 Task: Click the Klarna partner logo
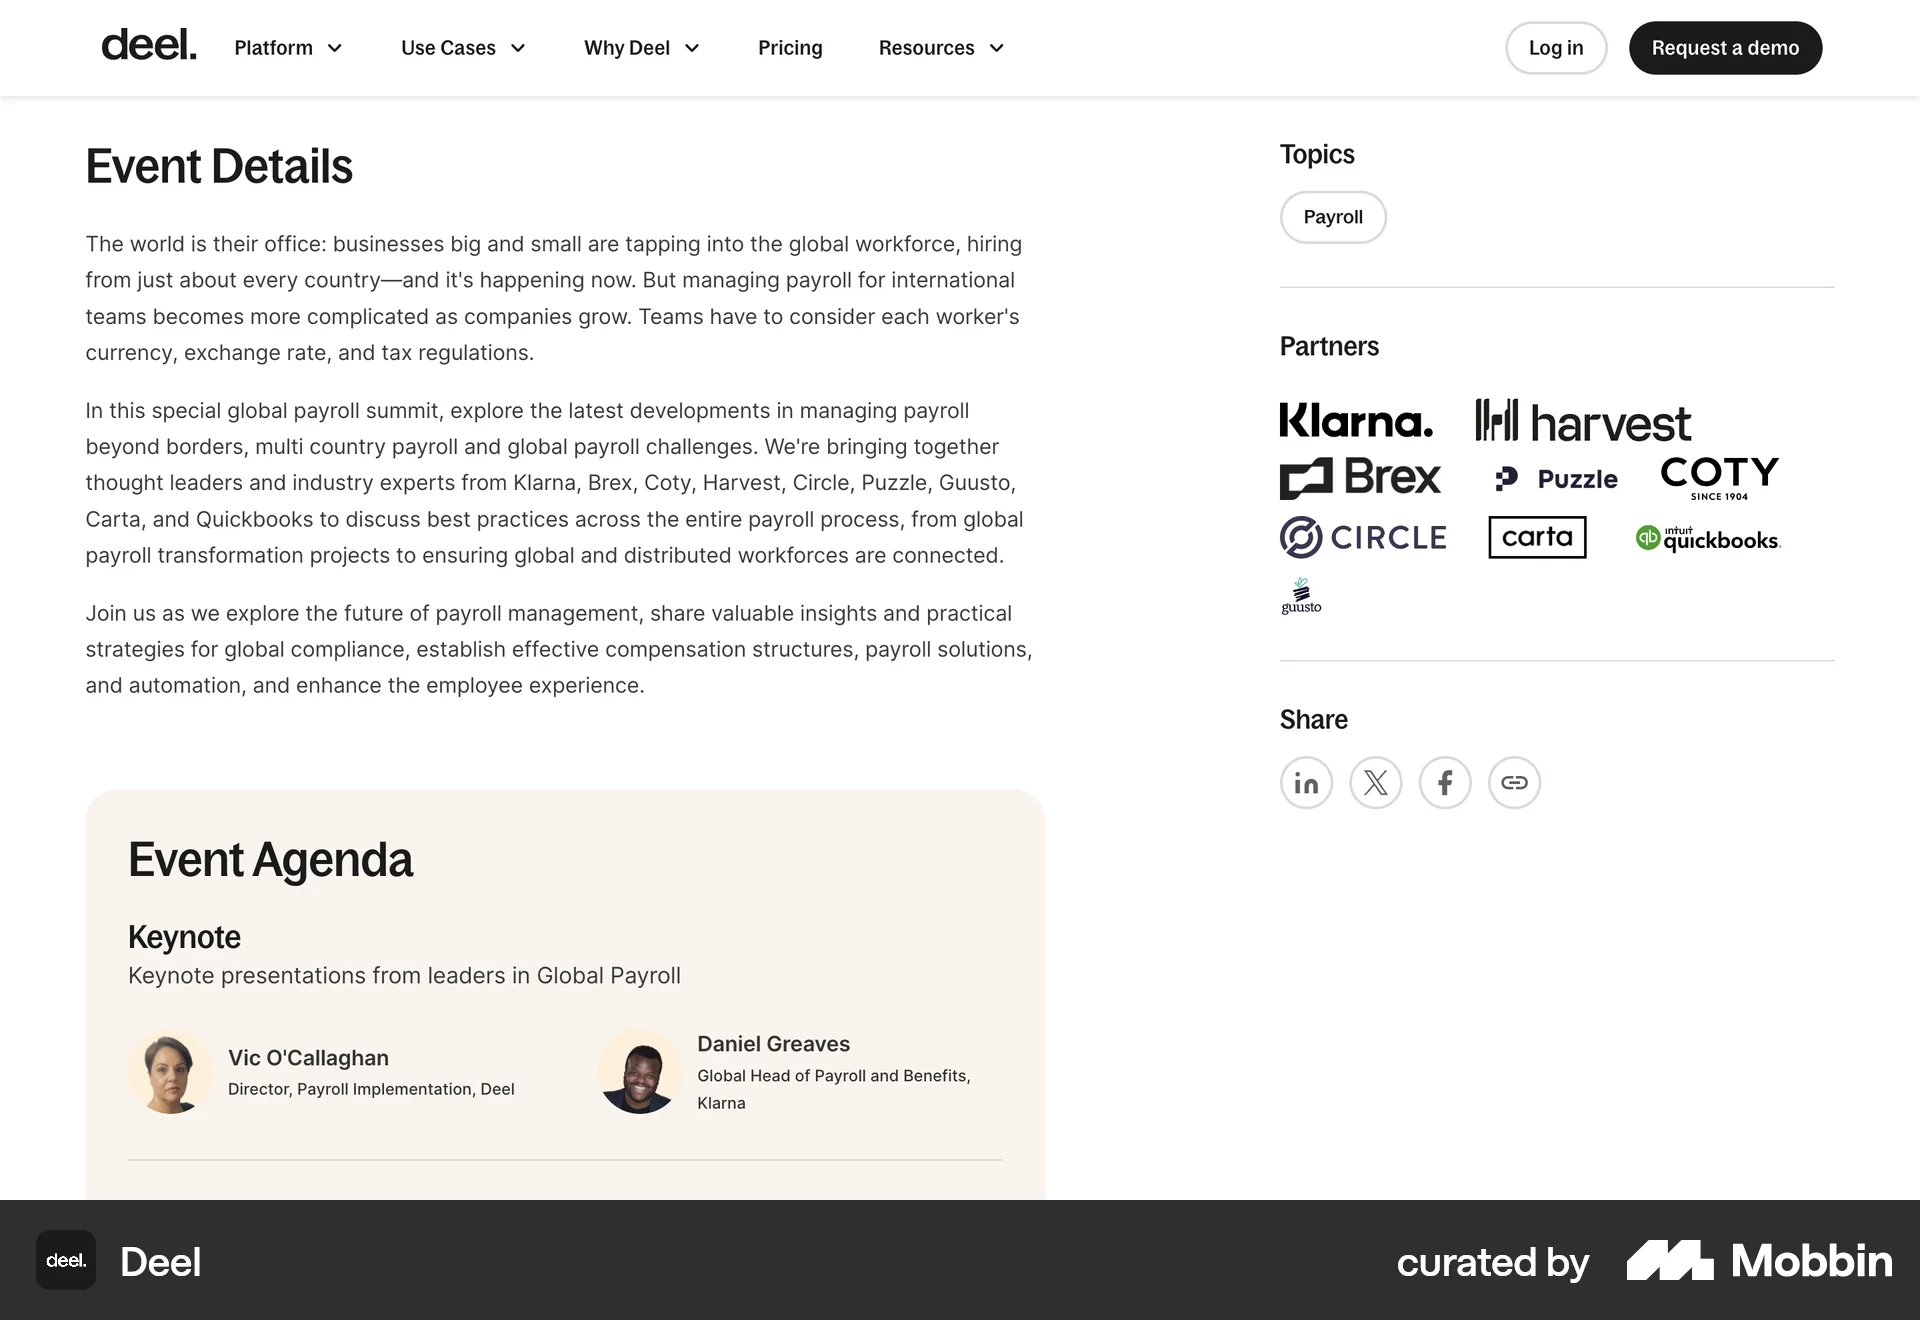[1356, 421]
